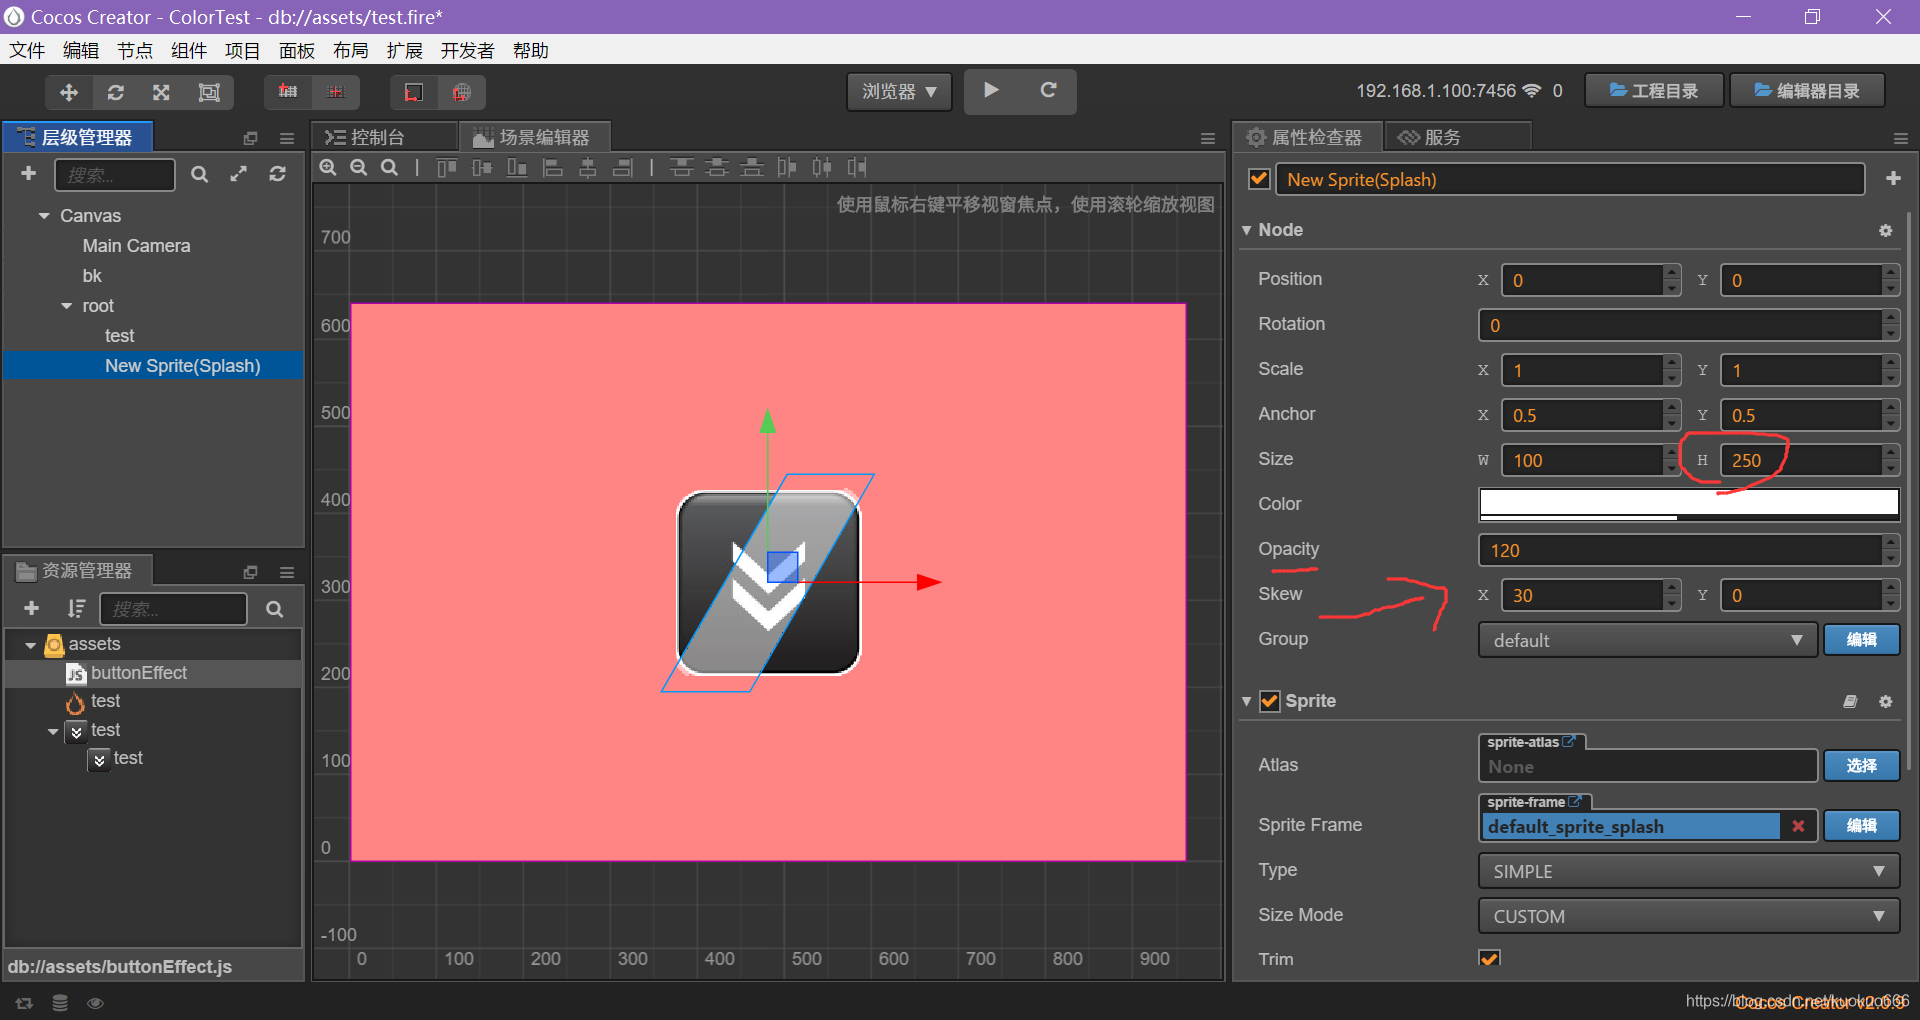Click the Size H input field
The height and width of the screenshot is (1020, 1920).
[1801, 460]
